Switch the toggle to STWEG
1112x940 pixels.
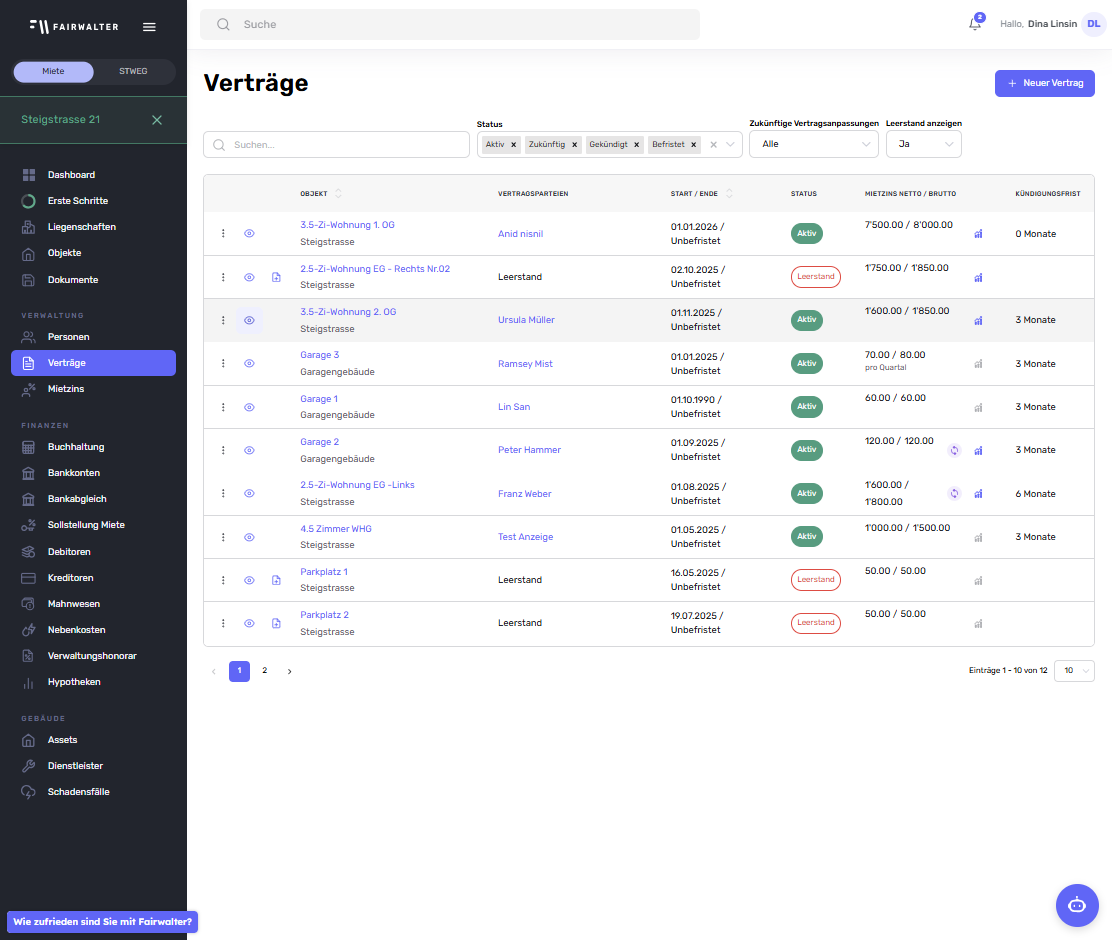click(x=133, y=72)
